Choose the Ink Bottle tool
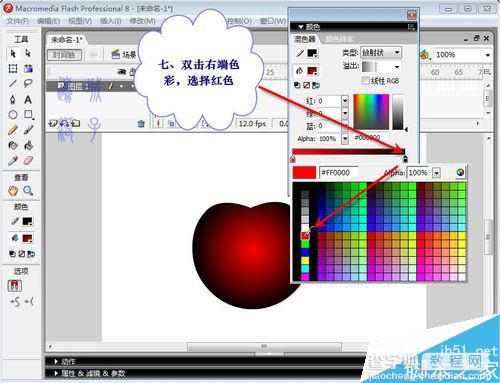 (13, 145)
